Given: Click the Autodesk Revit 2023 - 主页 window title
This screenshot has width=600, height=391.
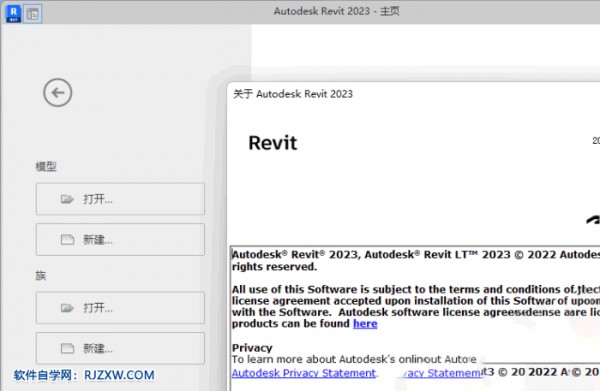Looking at the screenshot, I should click(337, 11).
